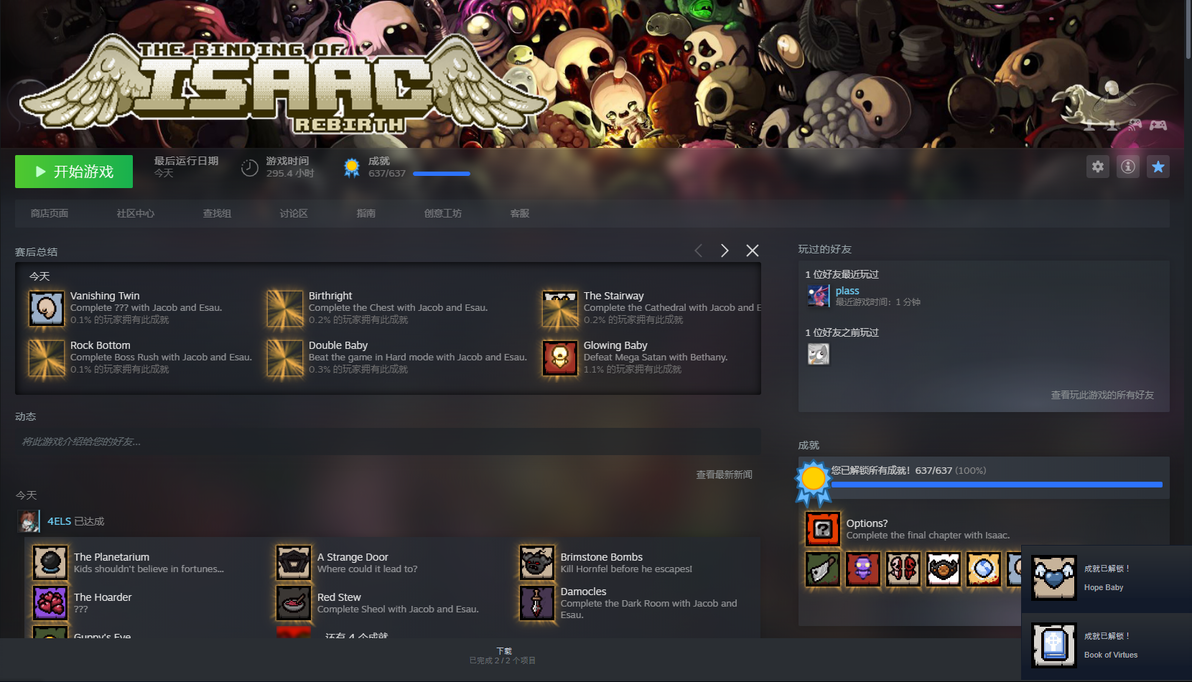Open friend plass profile link
This screenshot has height=682, width=1192.
coord(847,290)
